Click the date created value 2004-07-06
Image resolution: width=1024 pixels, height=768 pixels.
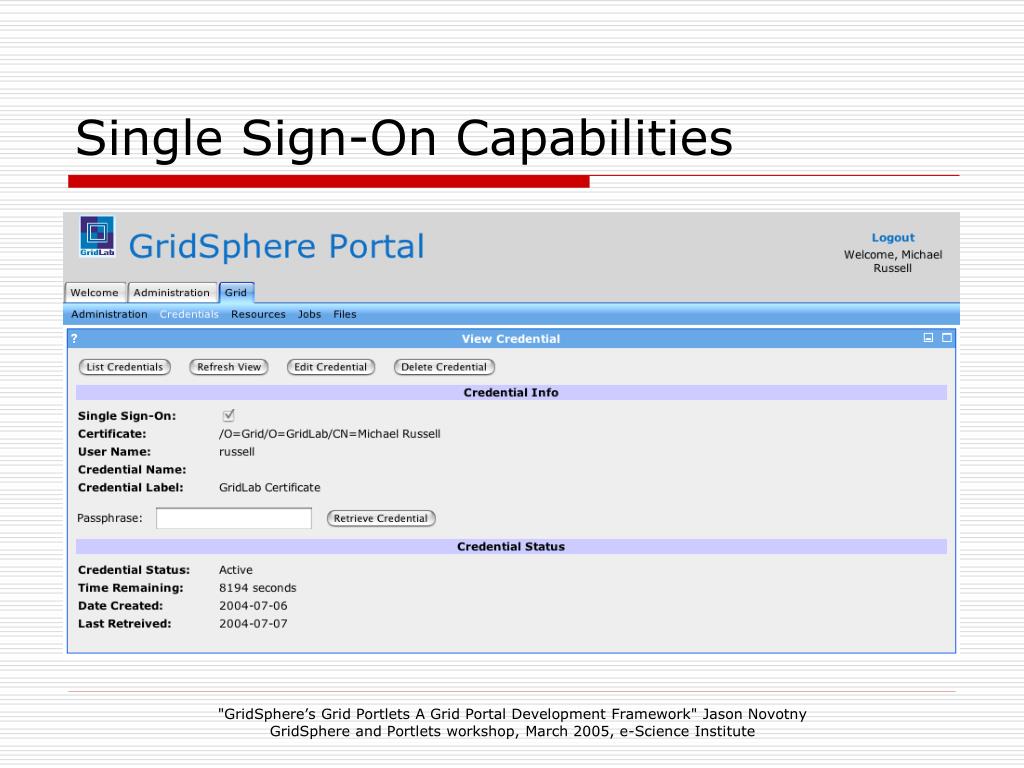point(253,606)
